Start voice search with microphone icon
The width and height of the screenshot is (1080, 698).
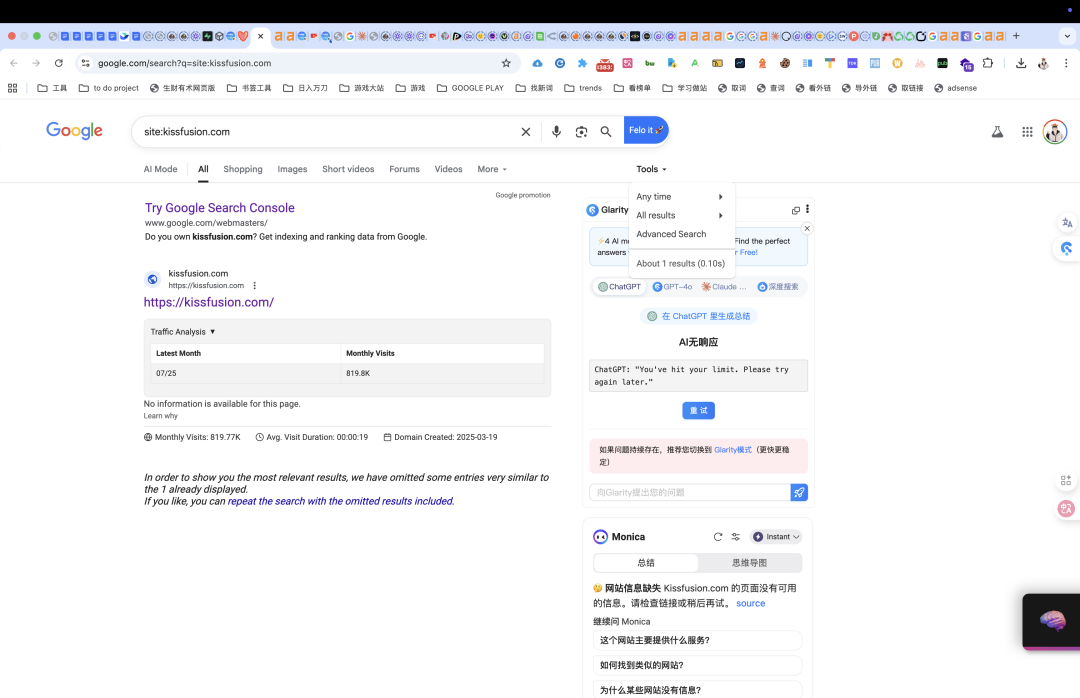click(556, 132)
